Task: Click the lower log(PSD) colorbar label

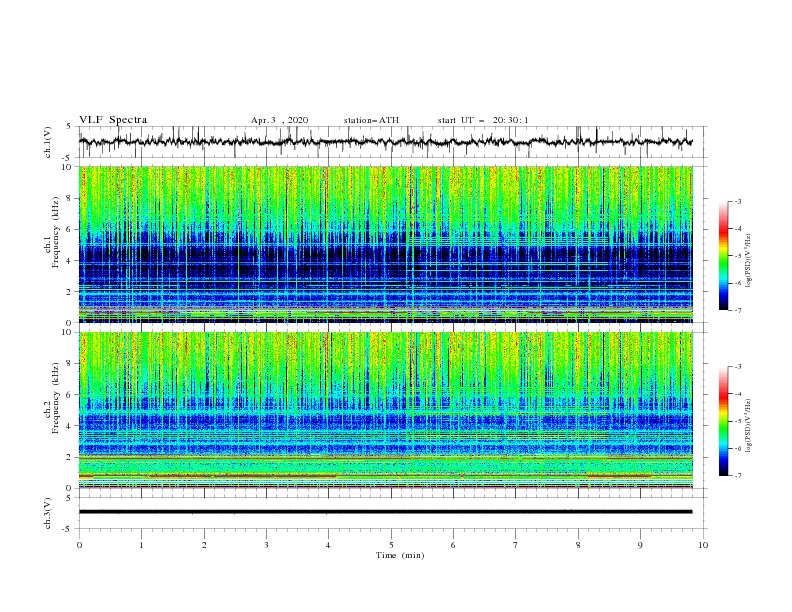Action: tap(748, 426)
